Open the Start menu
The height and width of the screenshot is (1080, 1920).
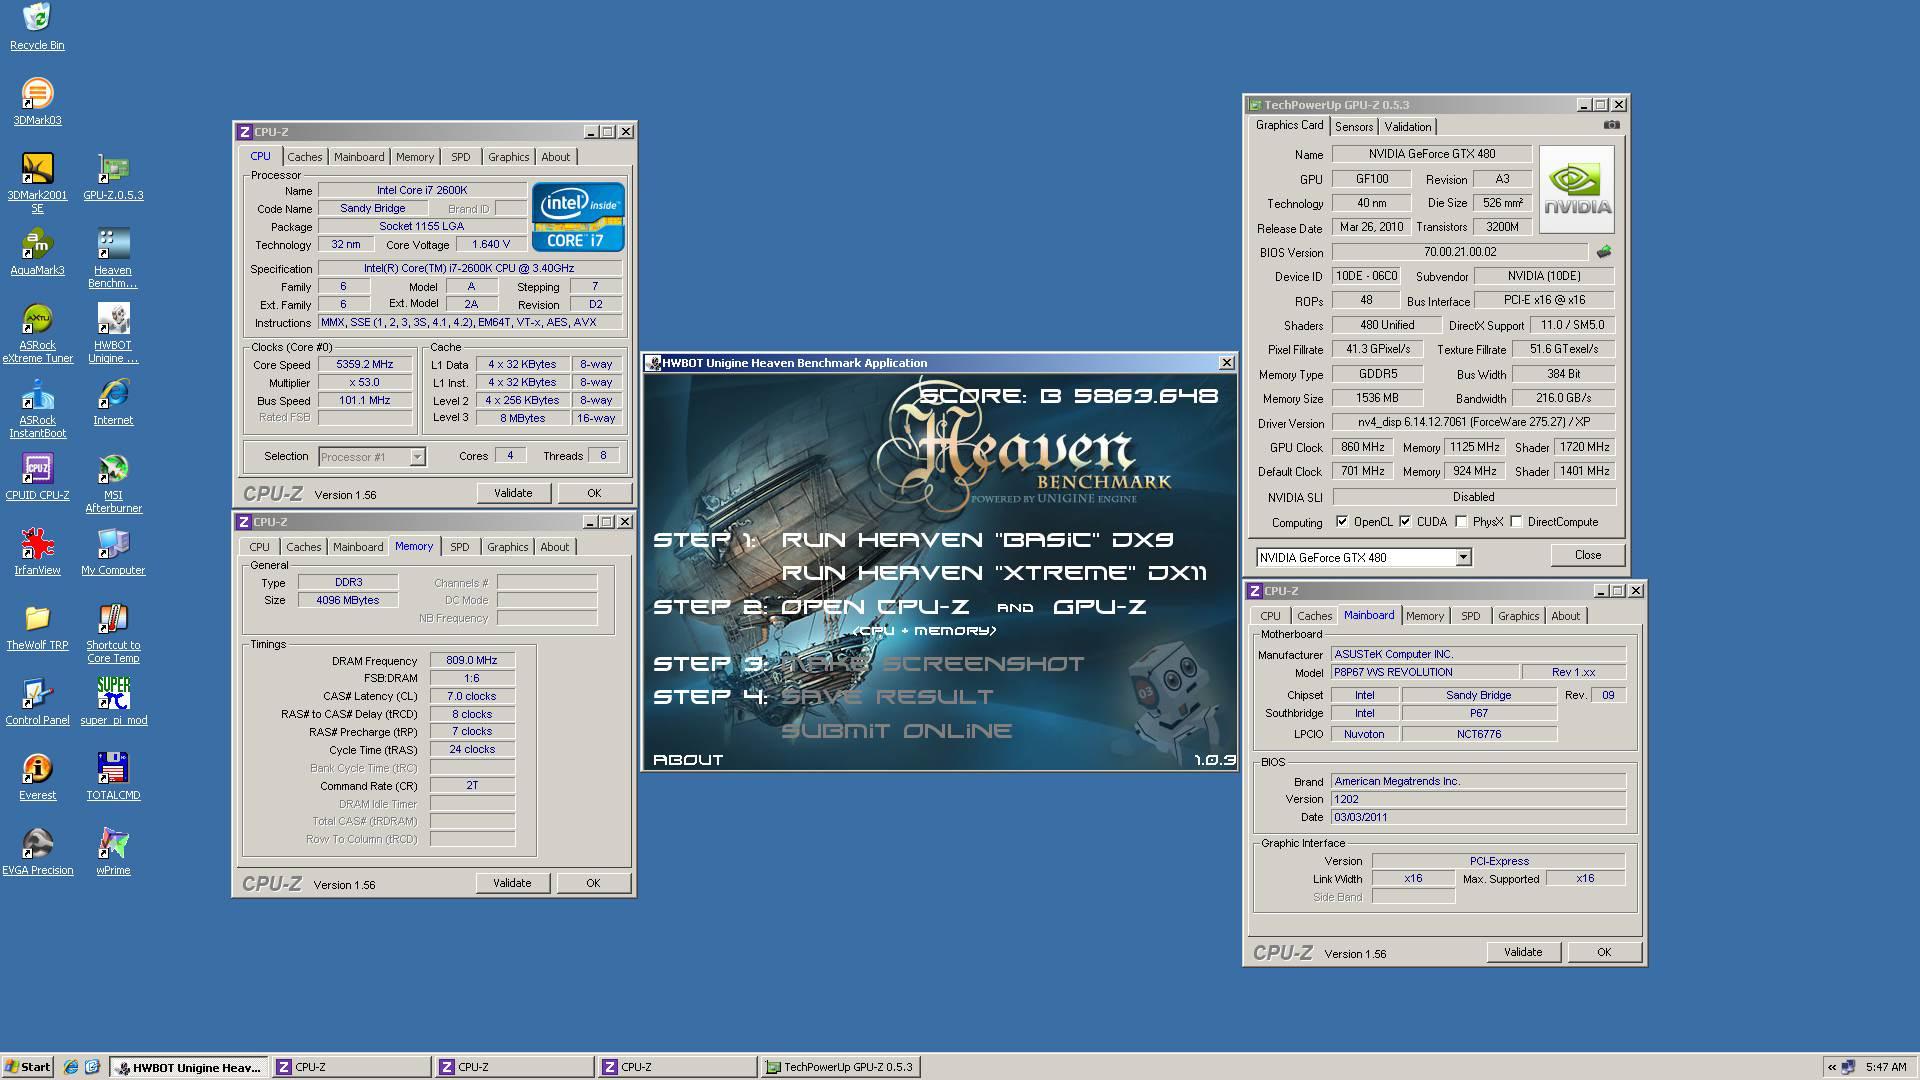point(27,1067)
